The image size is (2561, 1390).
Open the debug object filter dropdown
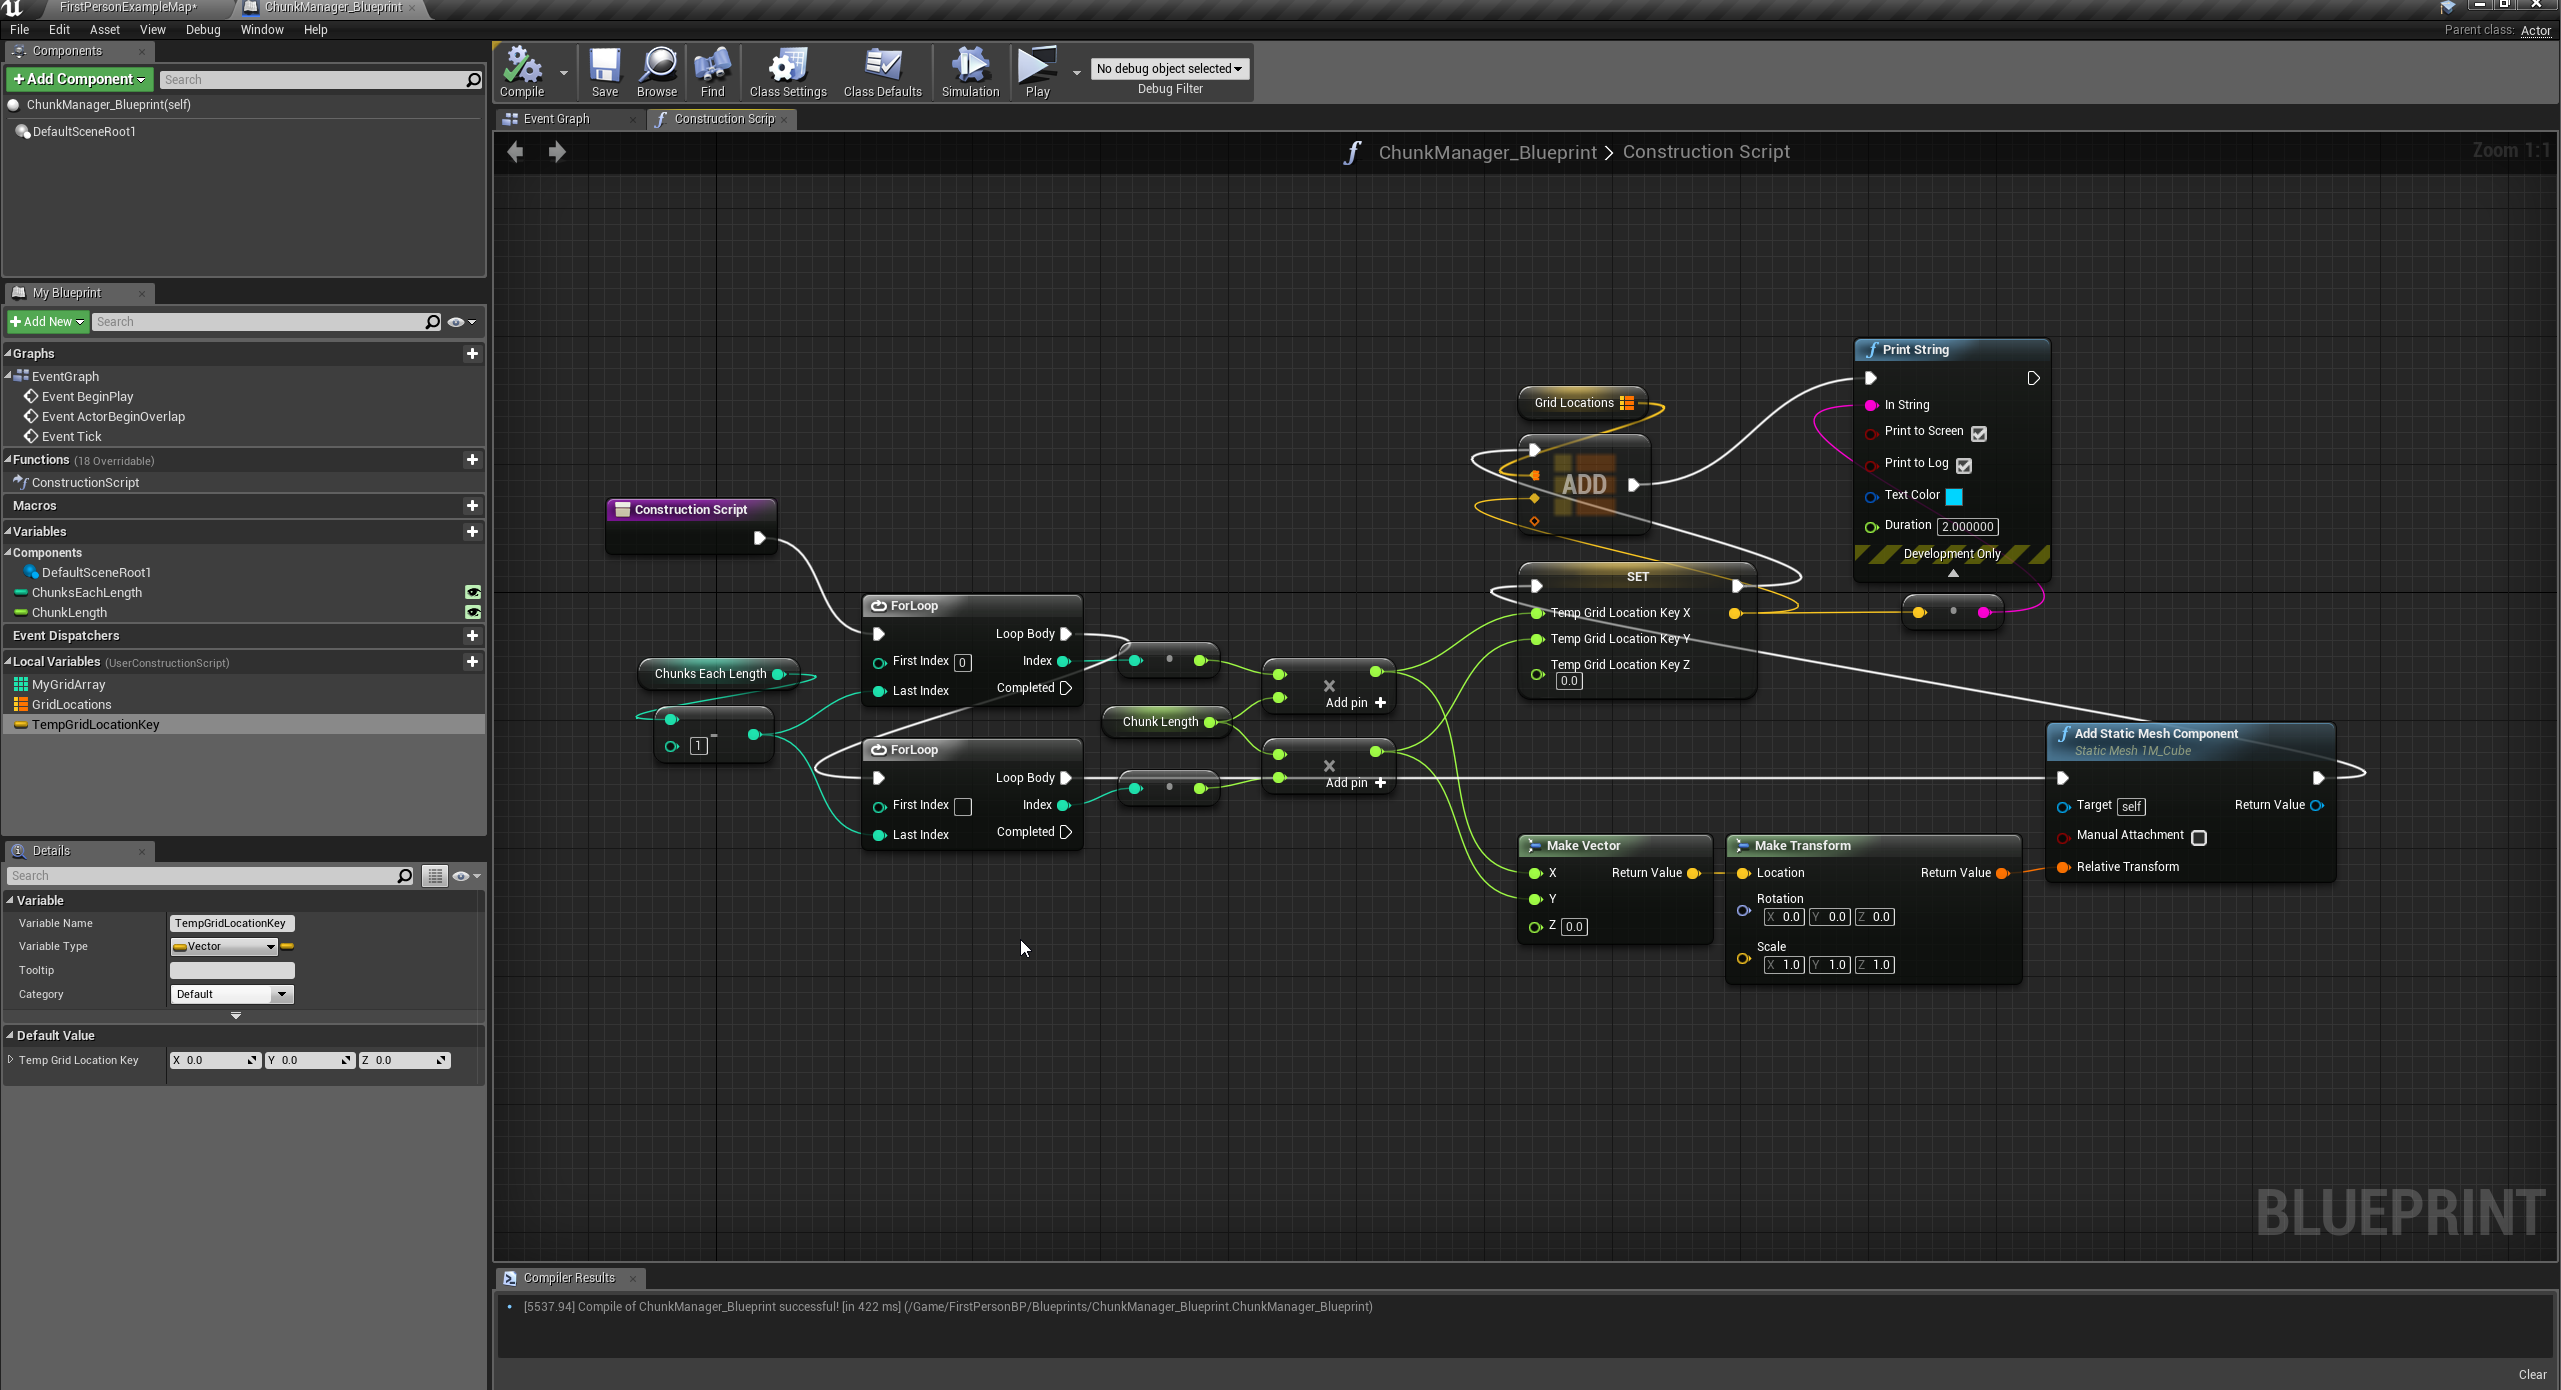(x=1169, y=69)
